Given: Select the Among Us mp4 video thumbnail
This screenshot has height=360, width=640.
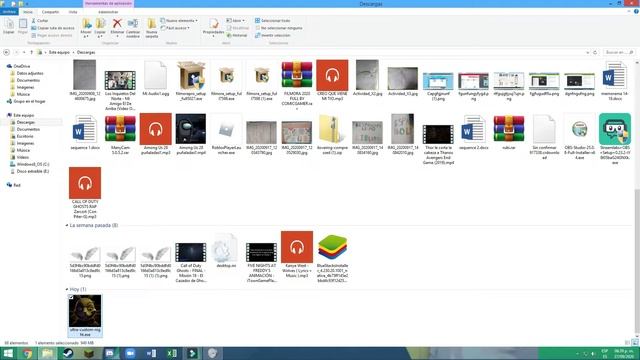Looking at the screenshot, I should [x=191, y=135].
